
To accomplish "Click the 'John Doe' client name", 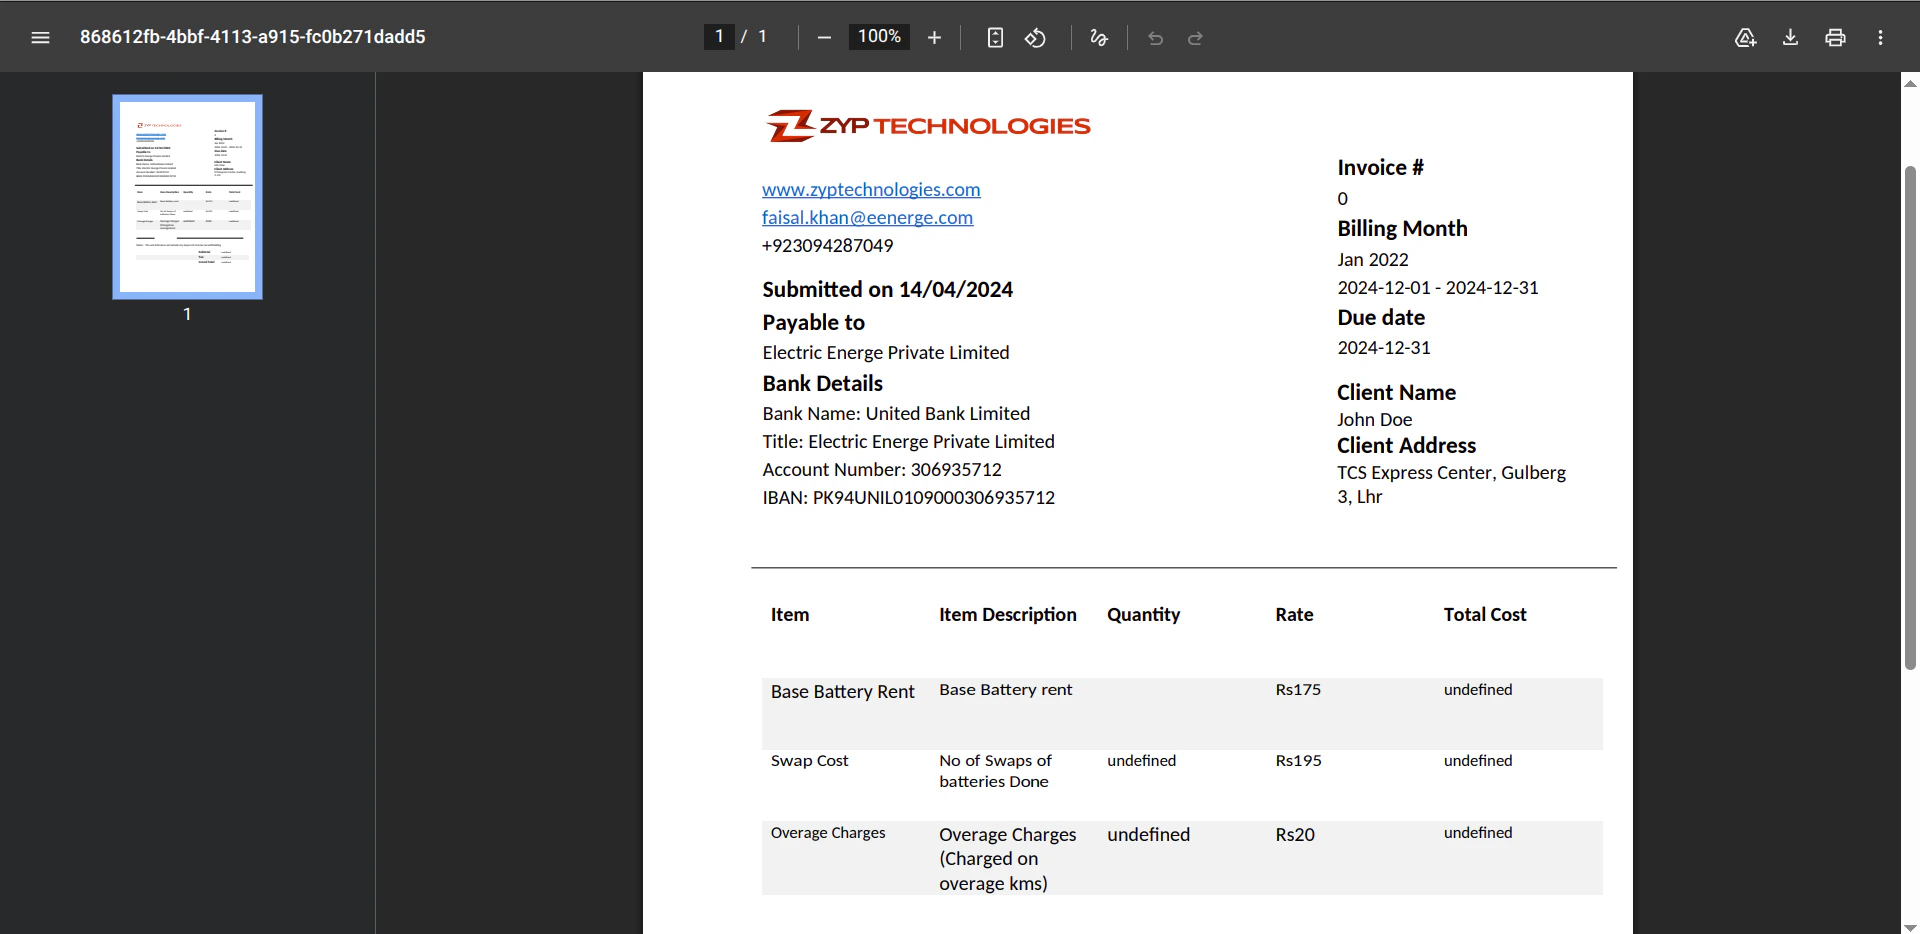I will coord(1374,419).
